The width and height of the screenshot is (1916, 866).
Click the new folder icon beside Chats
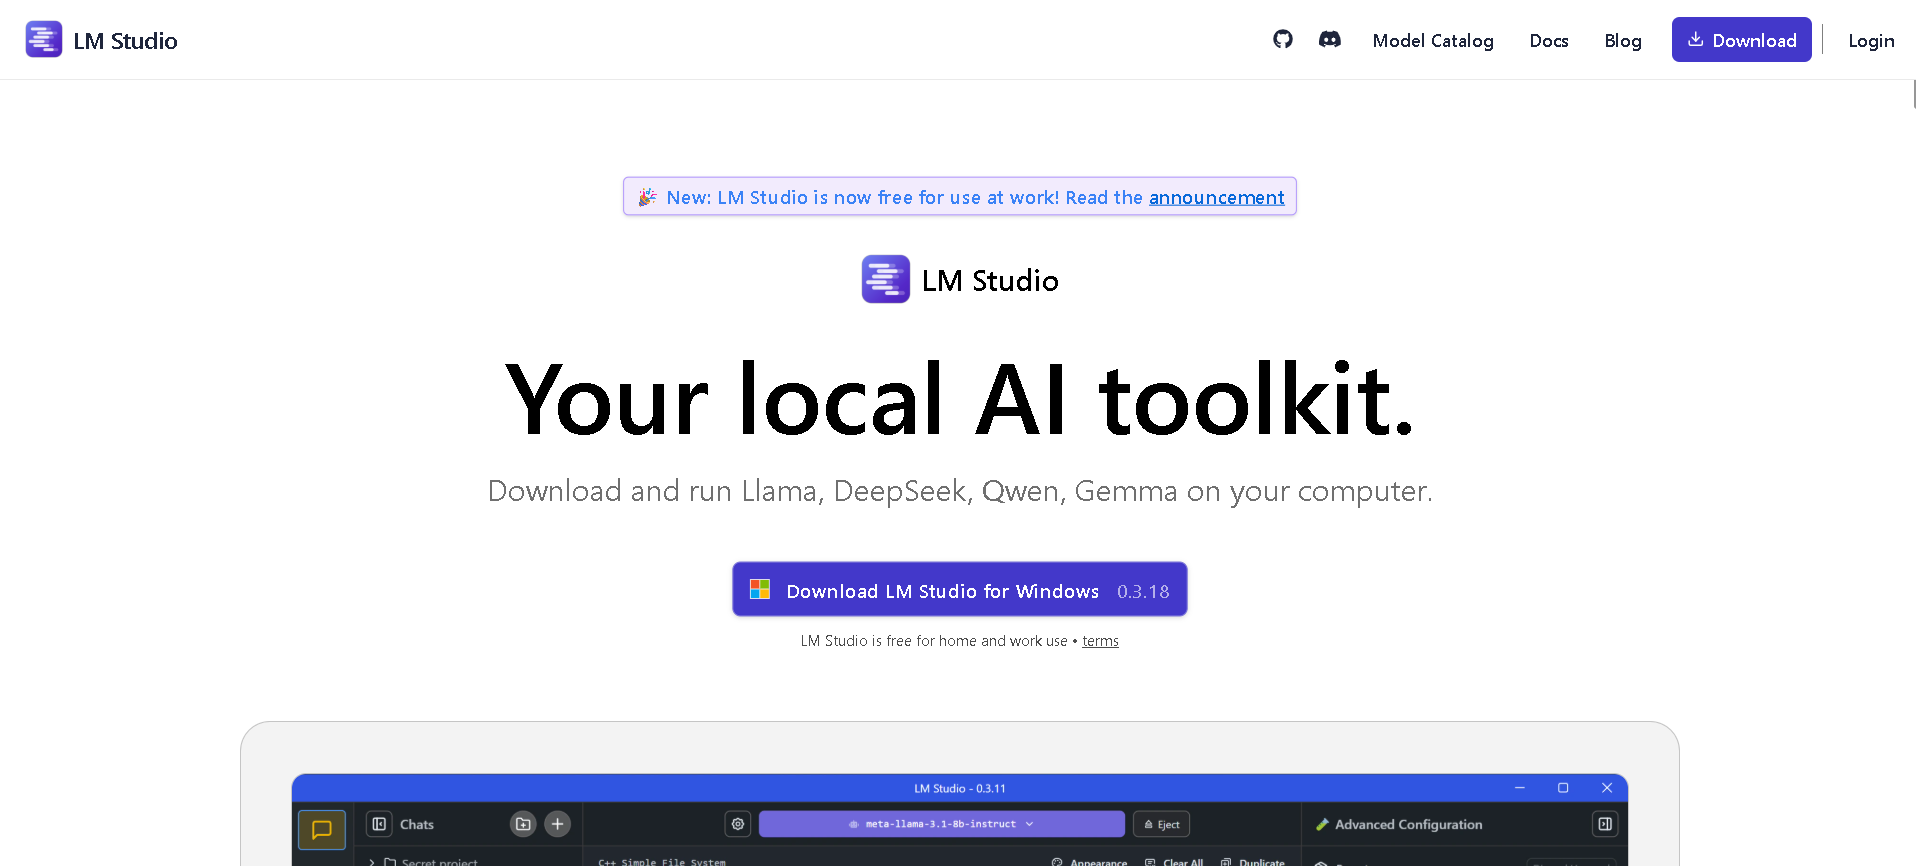point(523,824)
